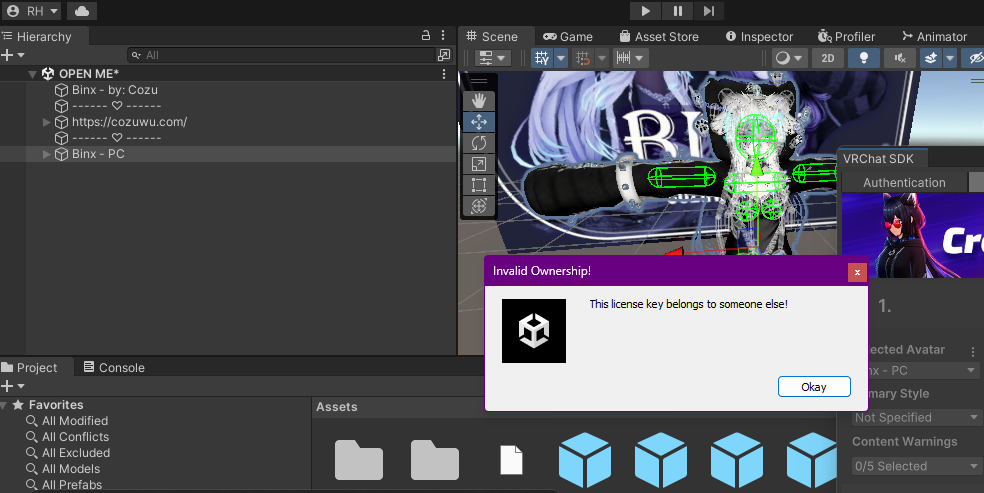The image size is (984, 493).
Task: Toggle hidden objects visibility eye icon
Action: (975, 58)
